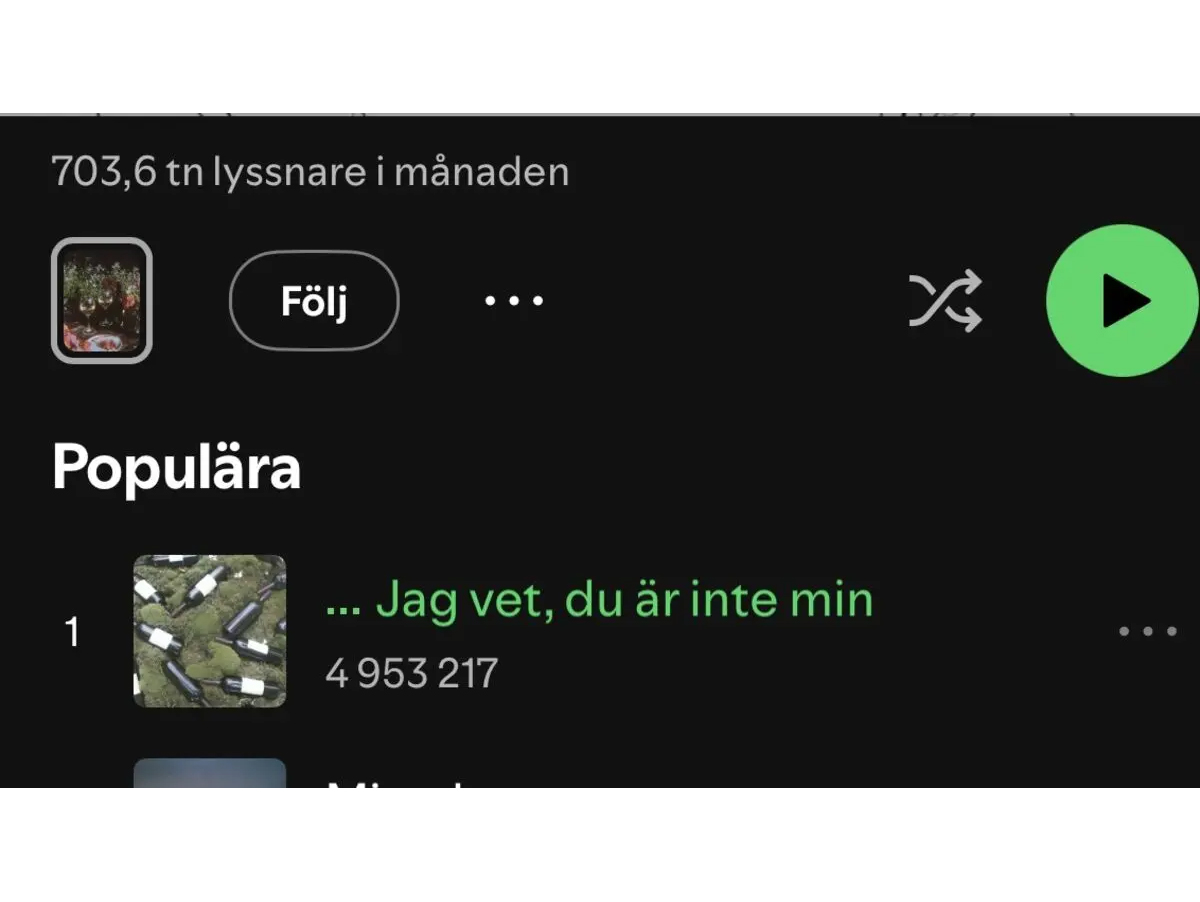Expand the three-dot menu next to Följ
Viewport: 1200px width, 902px height.
point(514,300)
